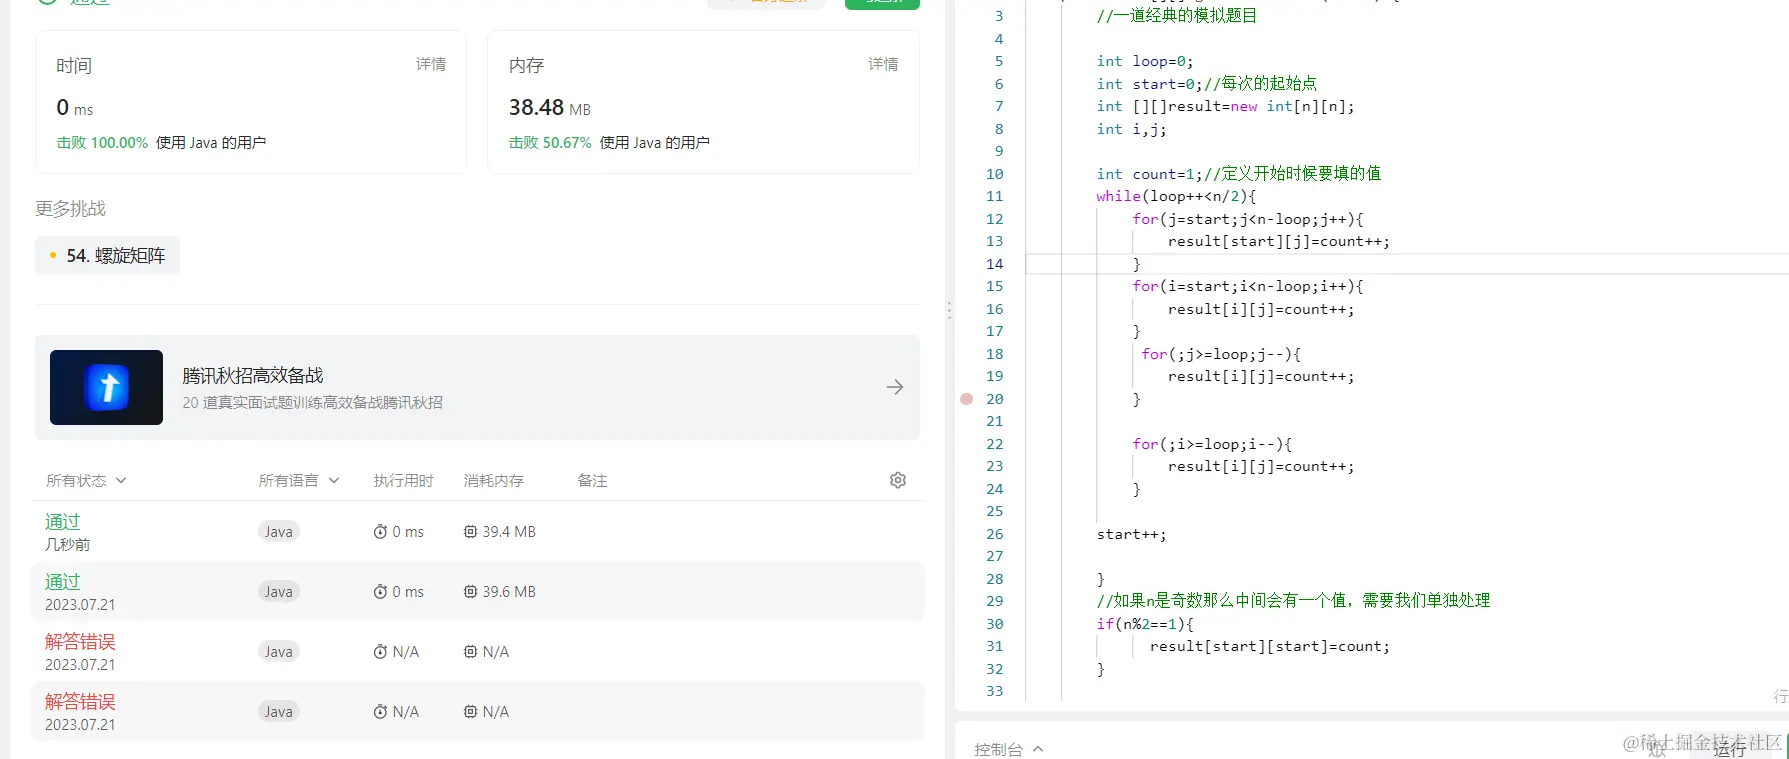Click the 击败 100.00% runtime stat
1789x759 pixels.
pyautogui.click(x=102, y=143)
